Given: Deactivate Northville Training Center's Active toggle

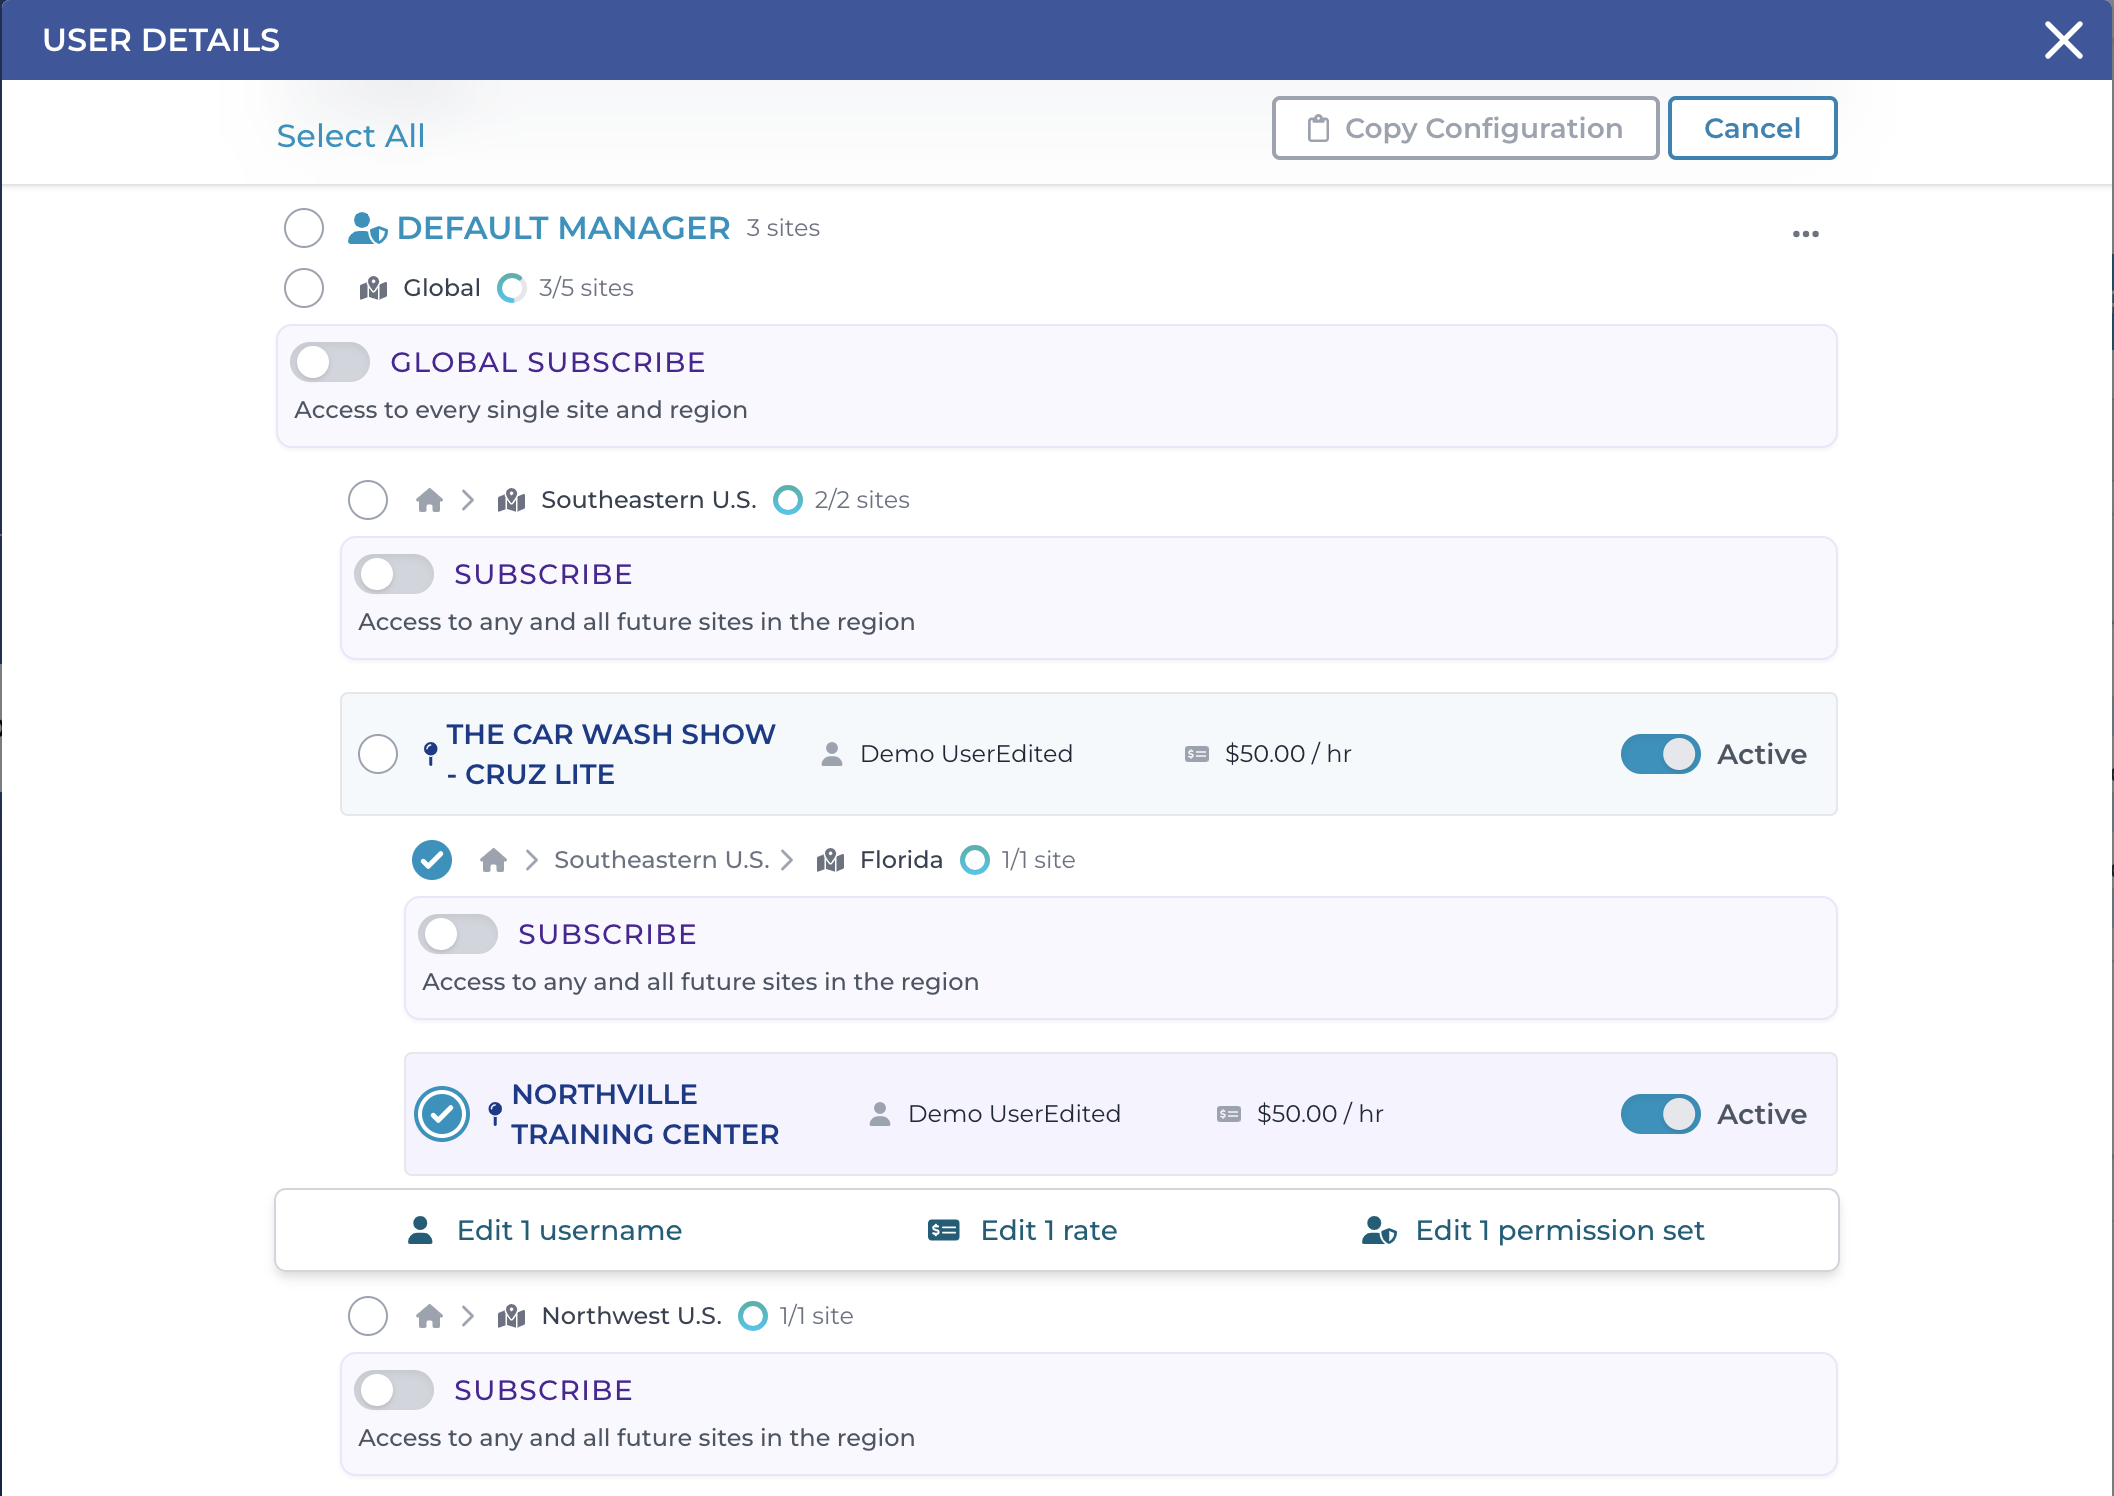Looking at the screenshot, I should coord(1660,1114).
